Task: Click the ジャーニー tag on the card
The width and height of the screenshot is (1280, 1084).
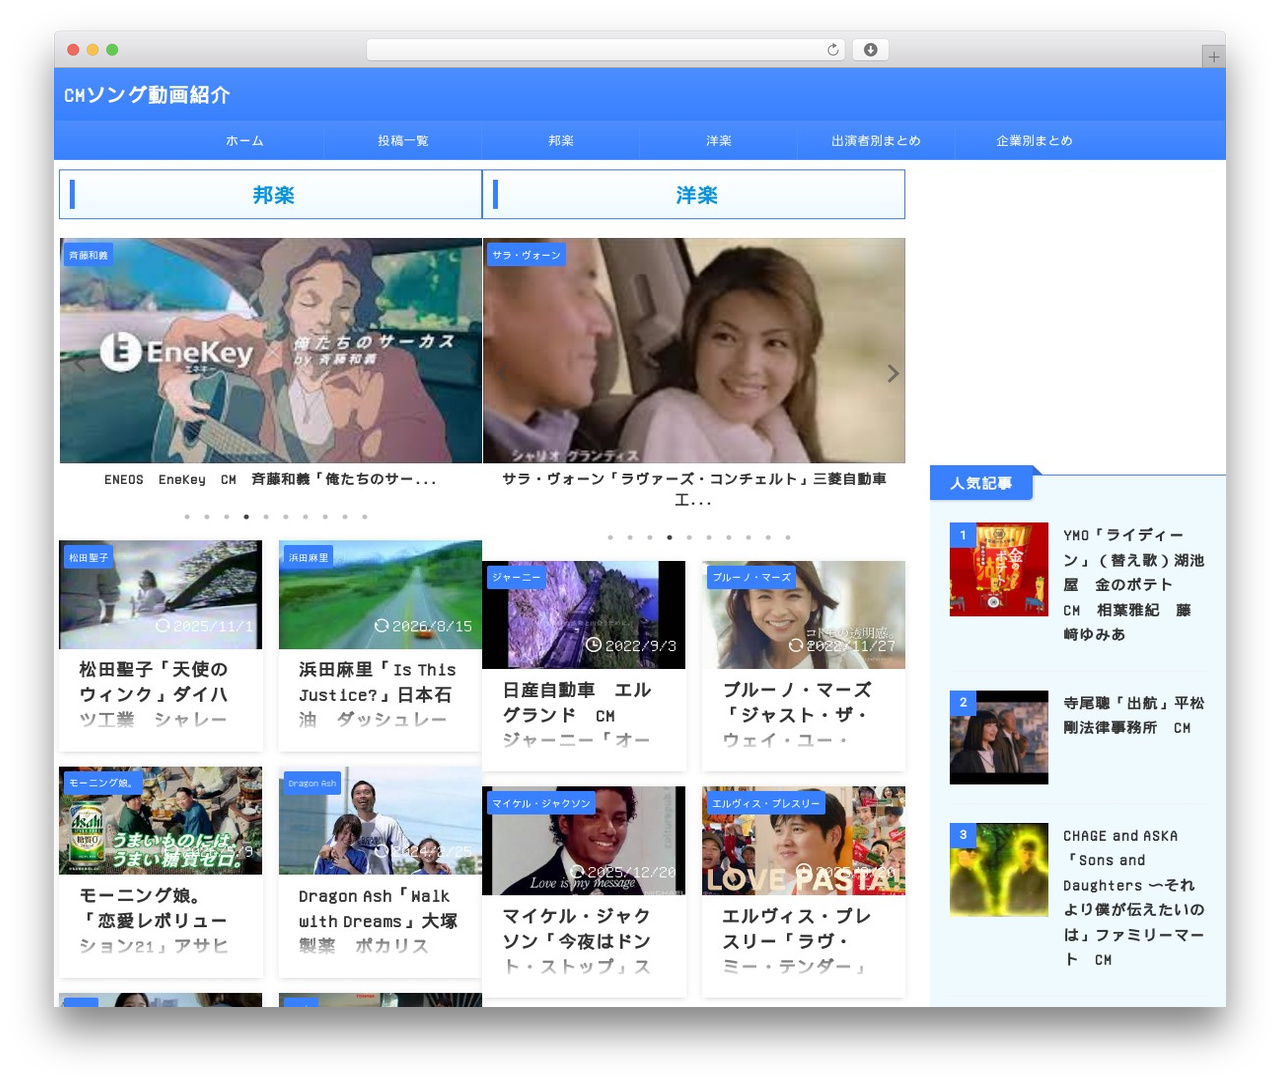Action: coord(516,577)
